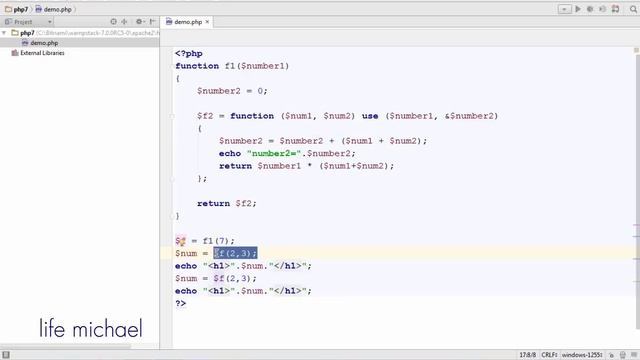Close the demo.php editor tab
640x360 pixels.
(207, 22)
